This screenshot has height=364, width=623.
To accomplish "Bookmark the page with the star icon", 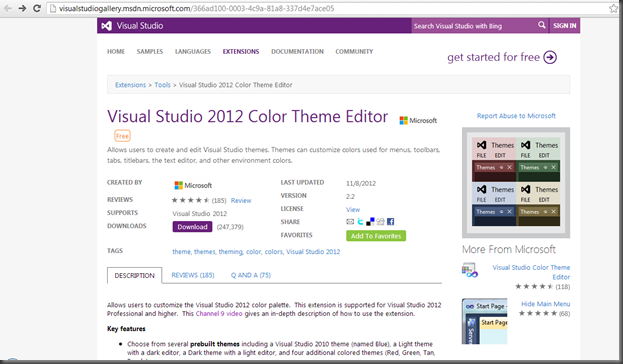I will click(x=614, y=8).
